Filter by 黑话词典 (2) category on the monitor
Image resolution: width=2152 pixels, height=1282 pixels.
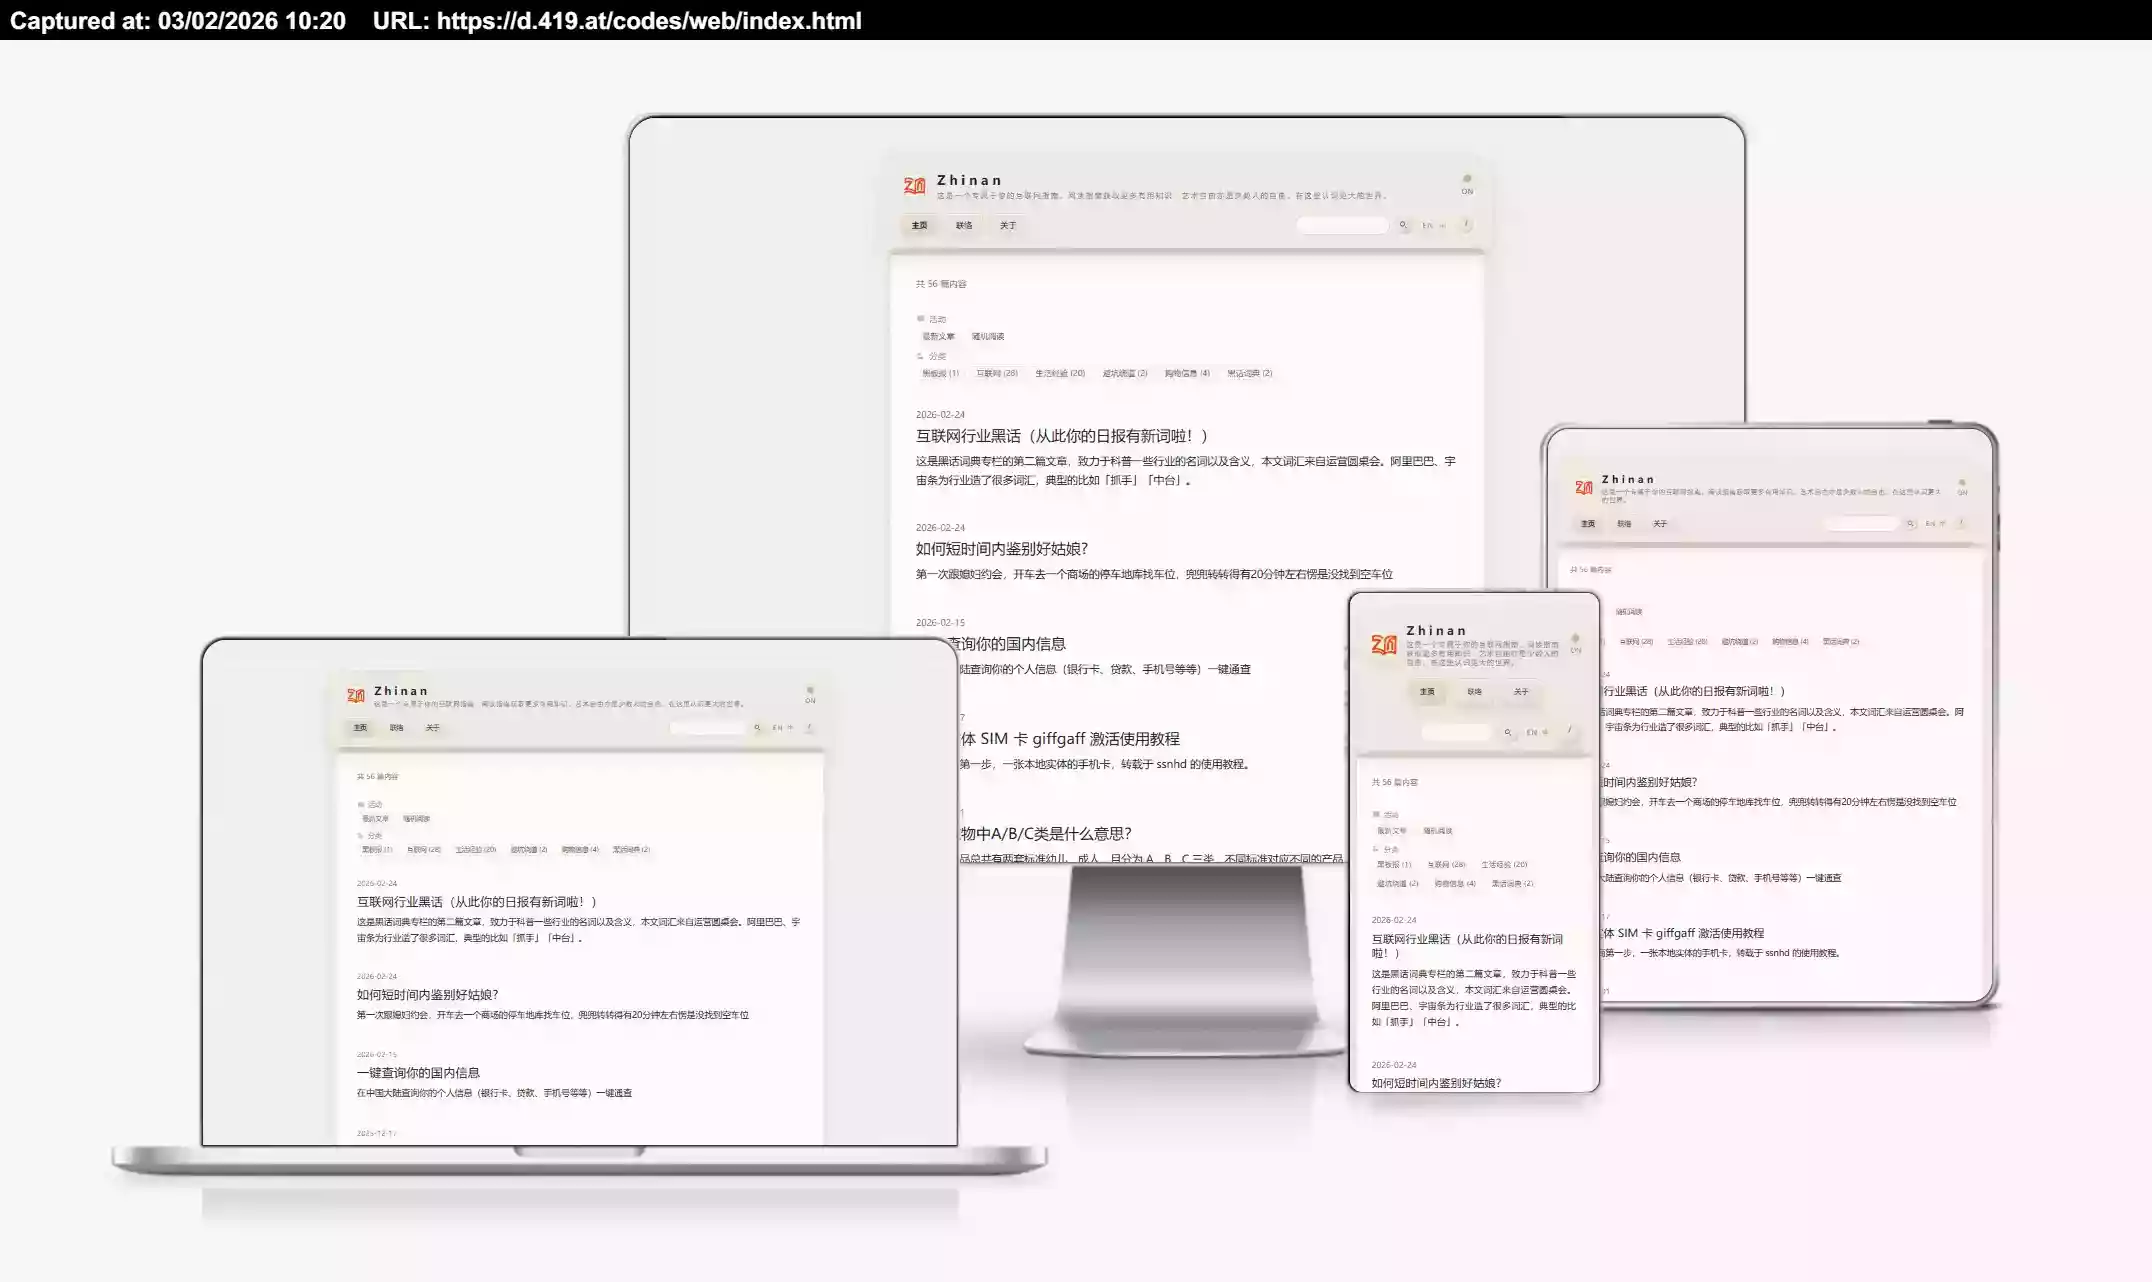(1250, 373)
